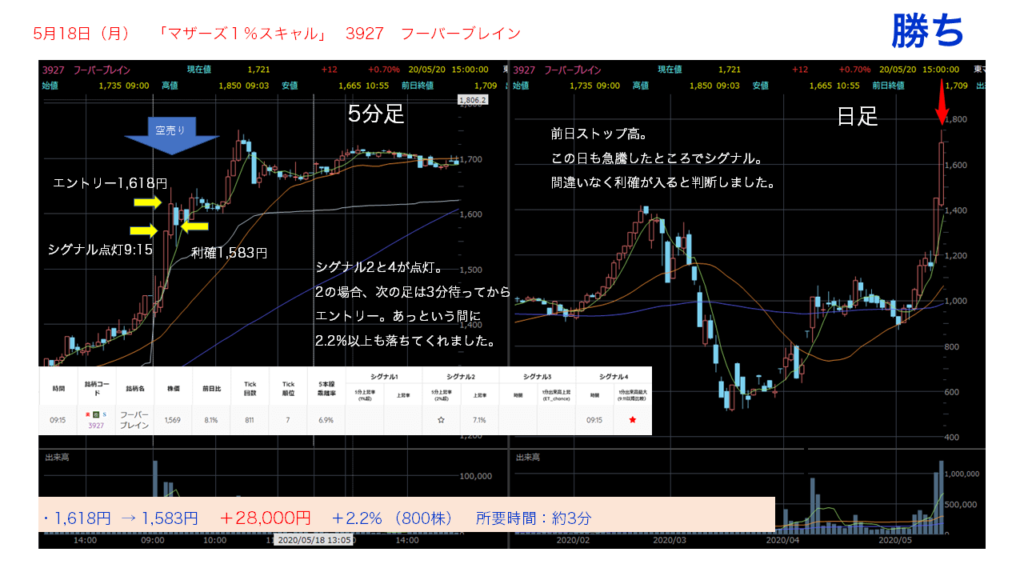Screen dimensions: 1024x576
Task: Click the 出来高 label on the 日足 chart
Action: (528, 457)
